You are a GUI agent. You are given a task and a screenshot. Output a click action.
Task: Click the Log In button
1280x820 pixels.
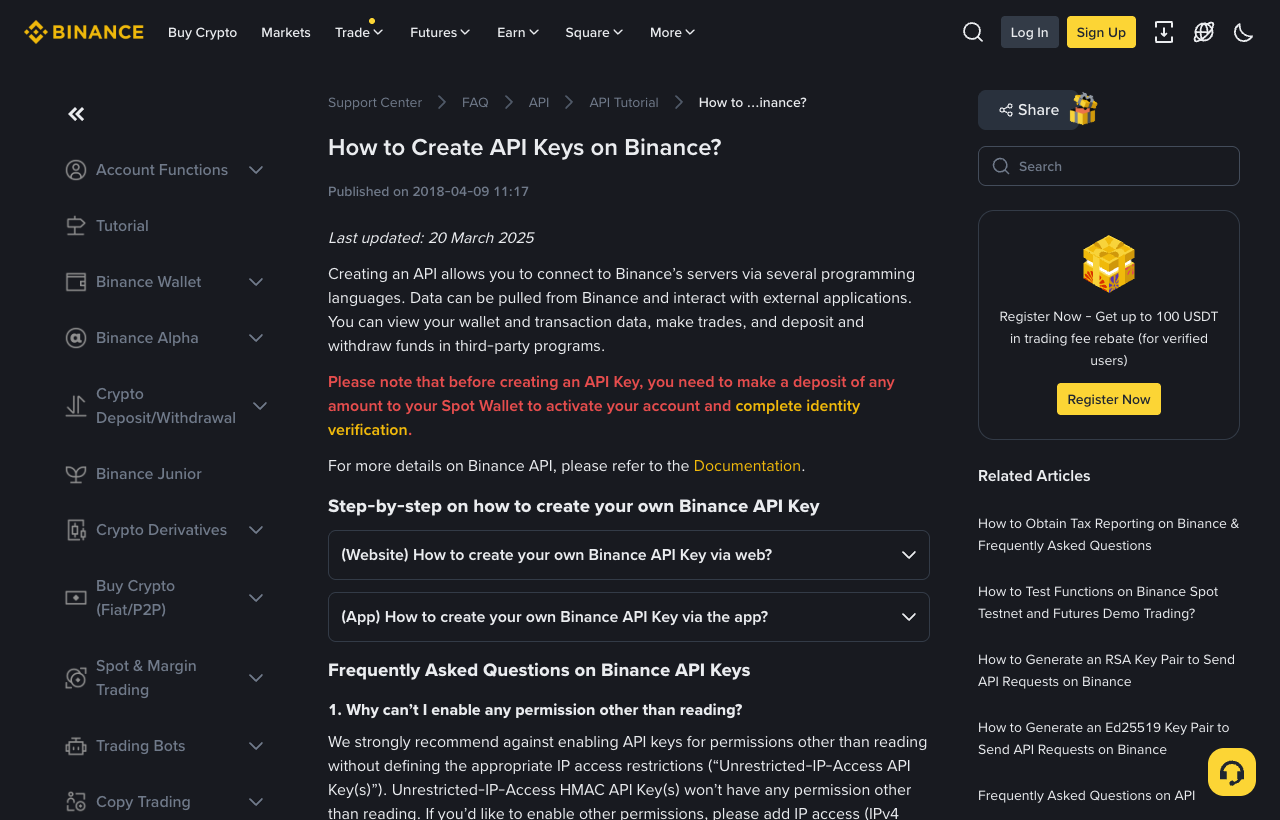(x=1030, y=32)
